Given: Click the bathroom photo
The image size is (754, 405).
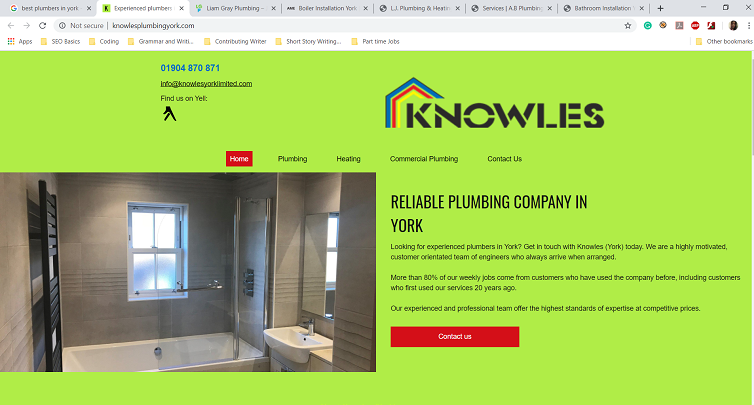Looking at the screenshot, I should pos(188,272).
